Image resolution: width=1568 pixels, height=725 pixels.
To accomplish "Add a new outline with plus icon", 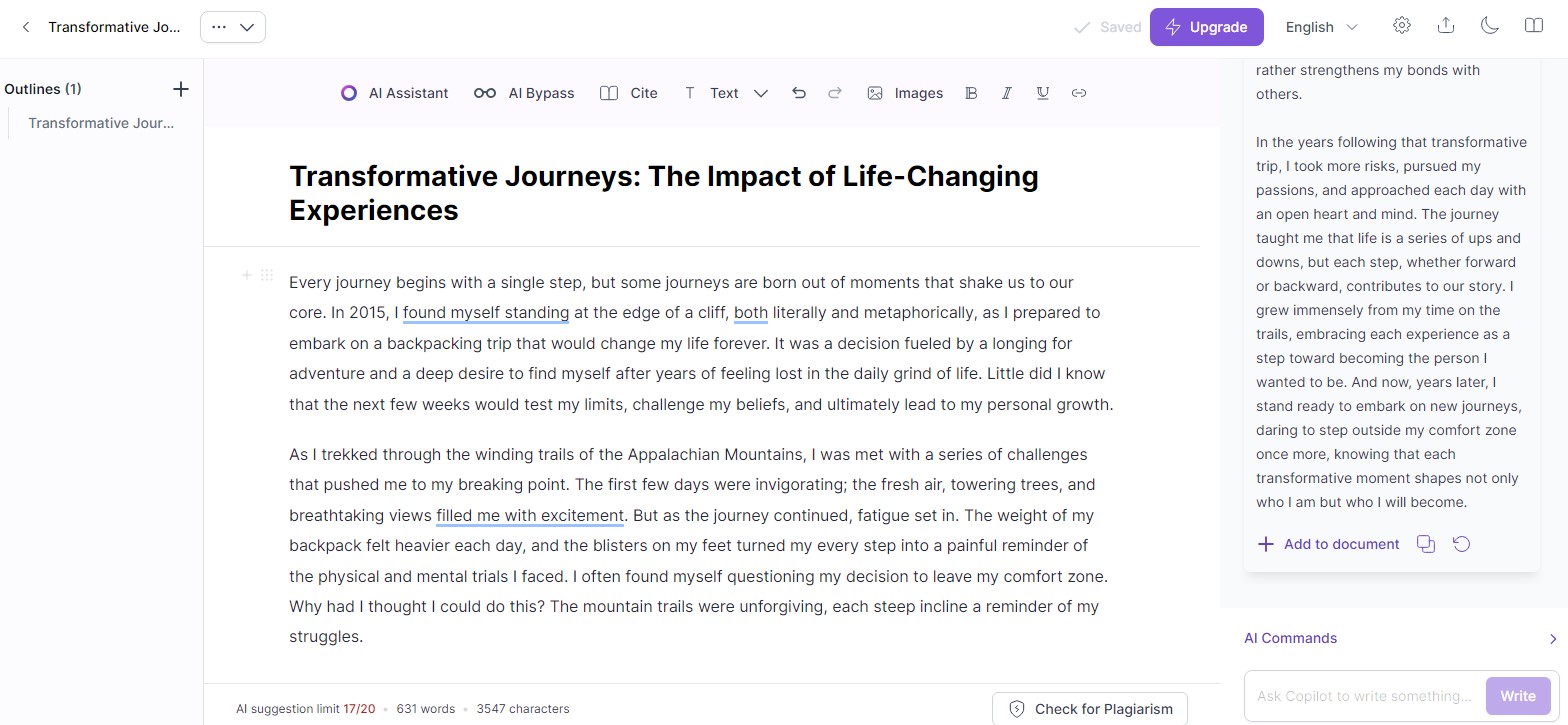I will coord(181,89).
